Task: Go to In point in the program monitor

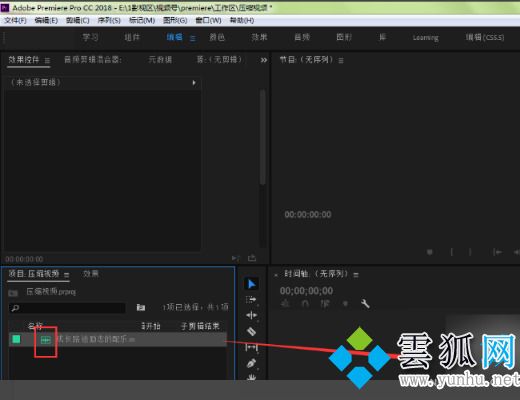Action: pyautogui.click(x=497, y=252)
